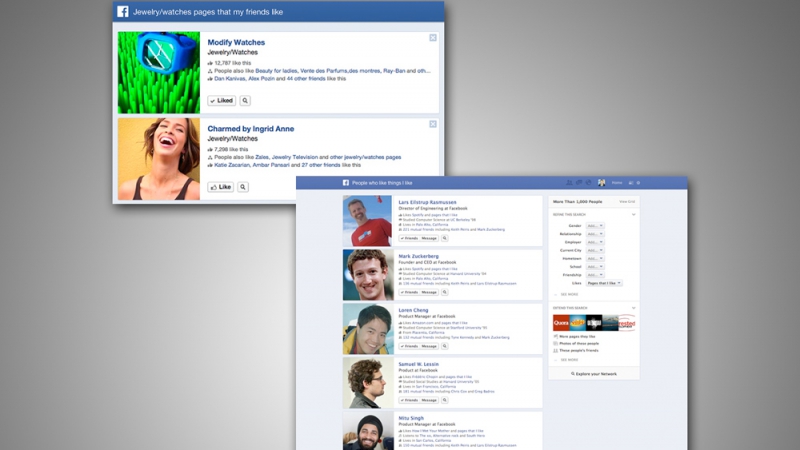Image resolution: width=800 pixels, height=450 pixels.
Task: Open the Gender filter dropdown
Action: pyautogui.click(x=594, y=226)
